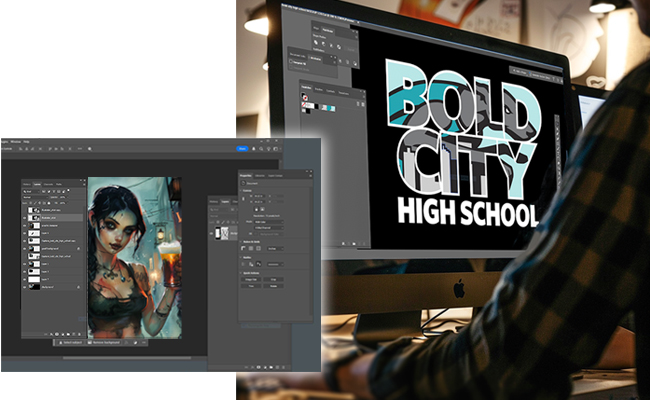Switch to the Properties tab
Screen dimensions: 650x400
pos(246,174)
